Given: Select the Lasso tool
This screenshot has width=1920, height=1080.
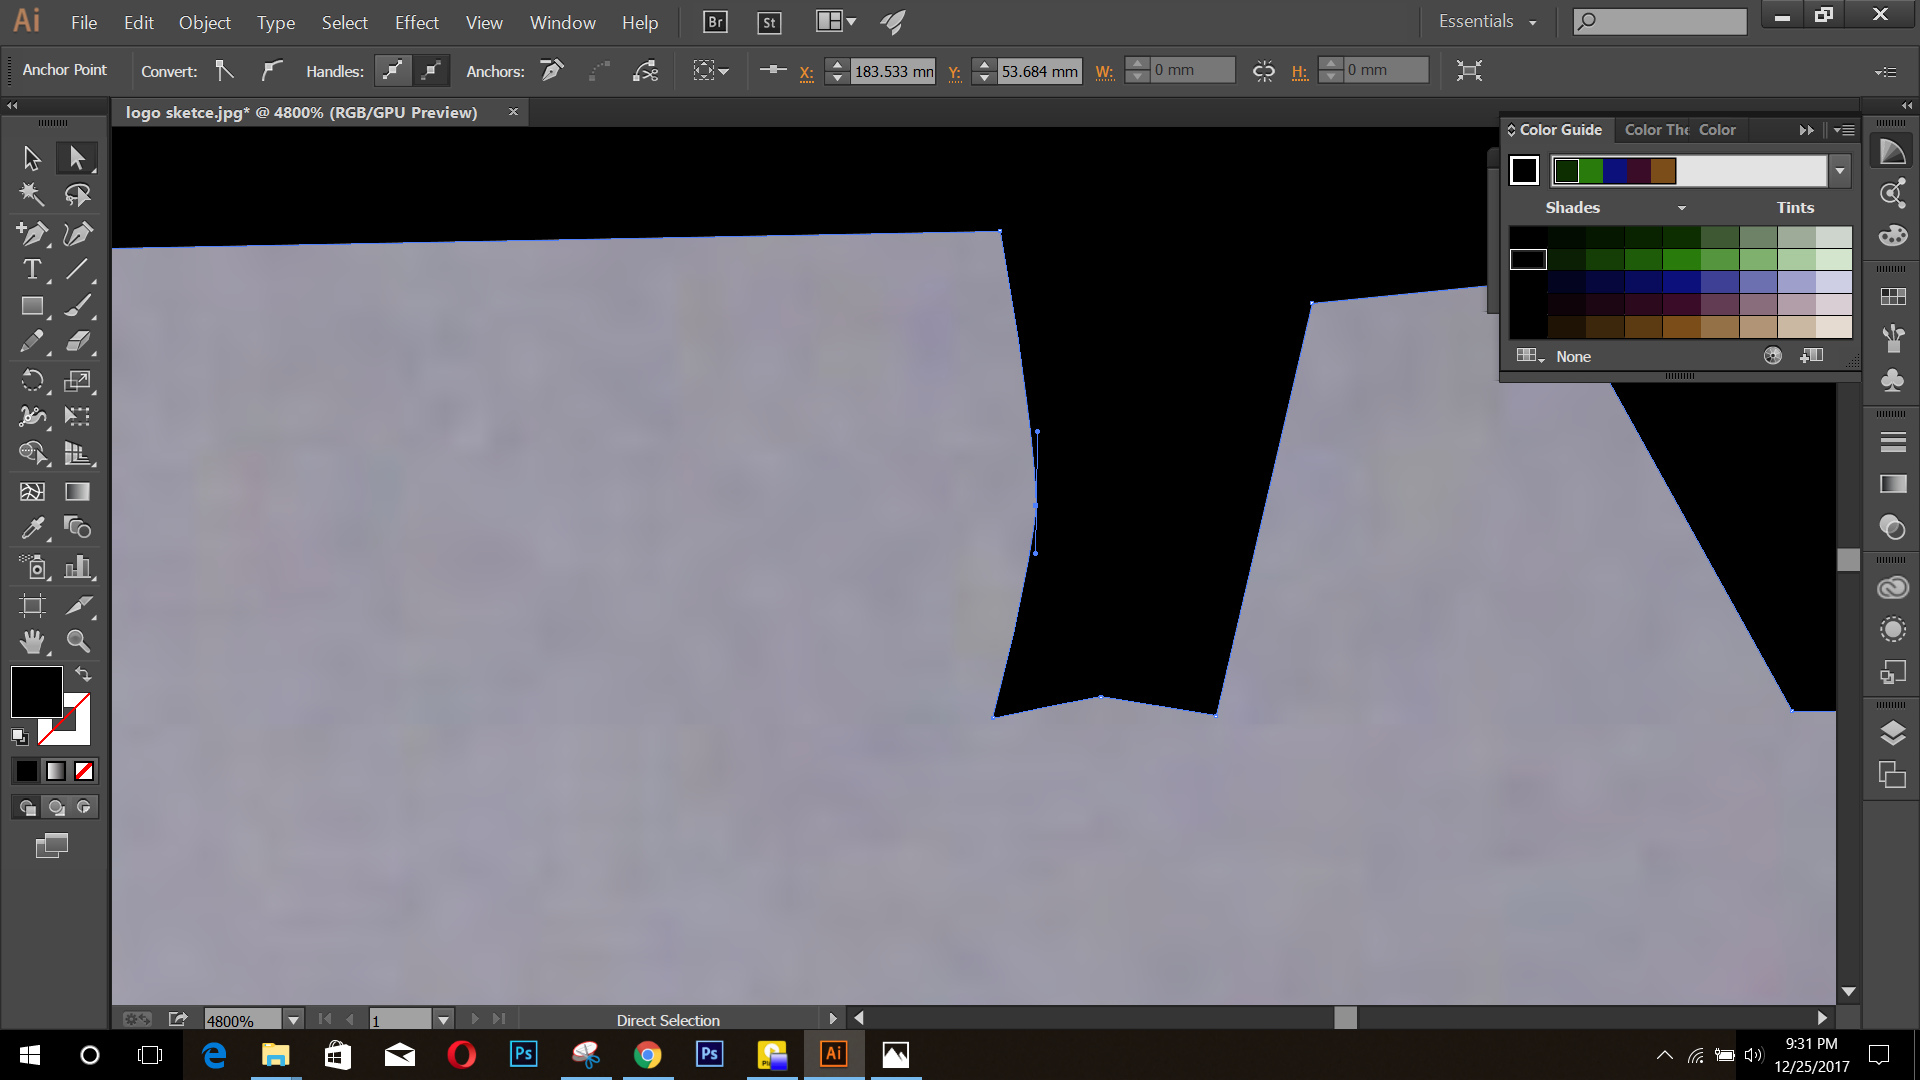Looking at the screenshot, I should 77,195.
